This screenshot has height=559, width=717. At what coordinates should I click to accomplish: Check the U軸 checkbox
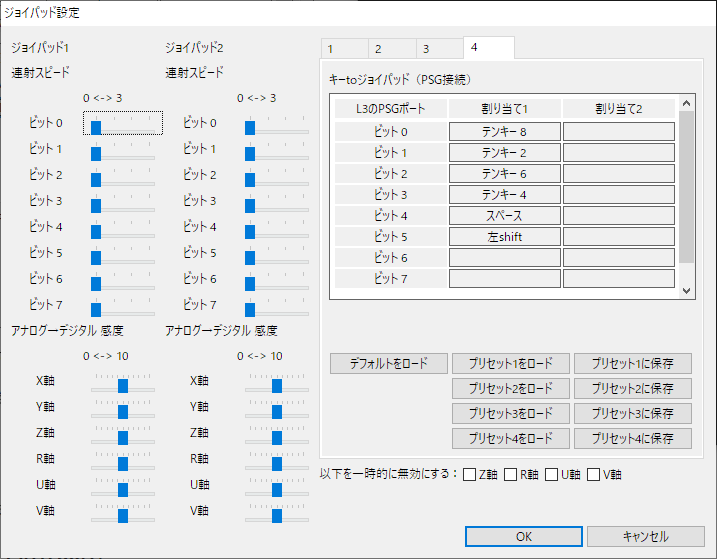(x=552, y=474)
